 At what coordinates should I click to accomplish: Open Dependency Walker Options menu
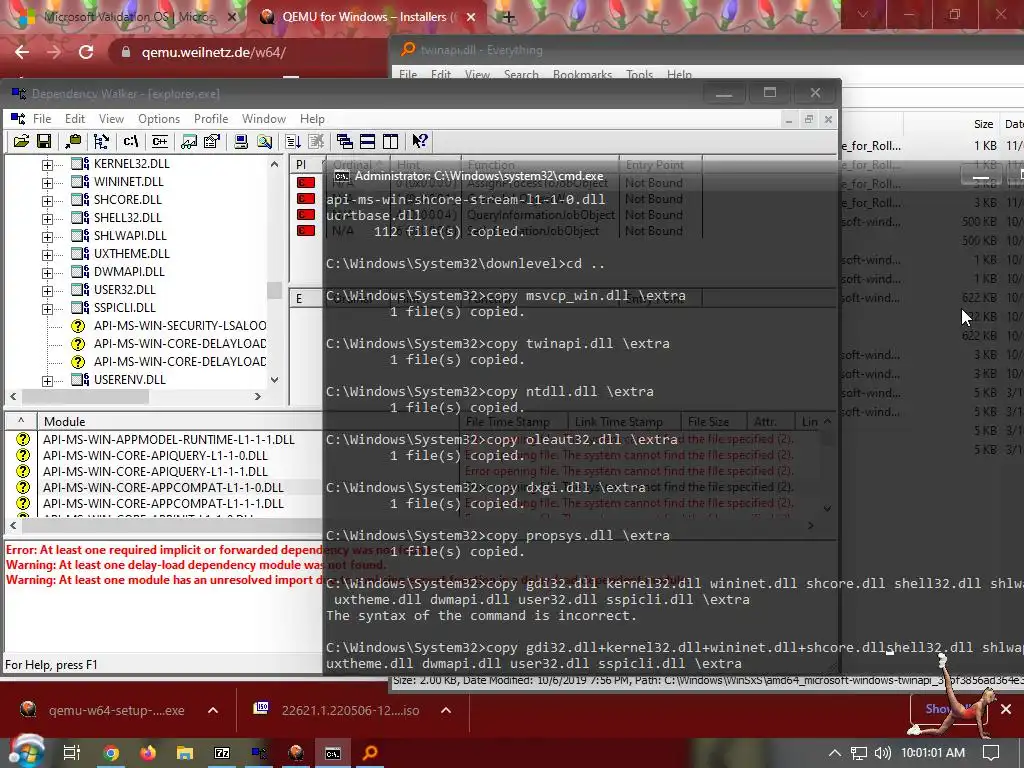point(159,119)
